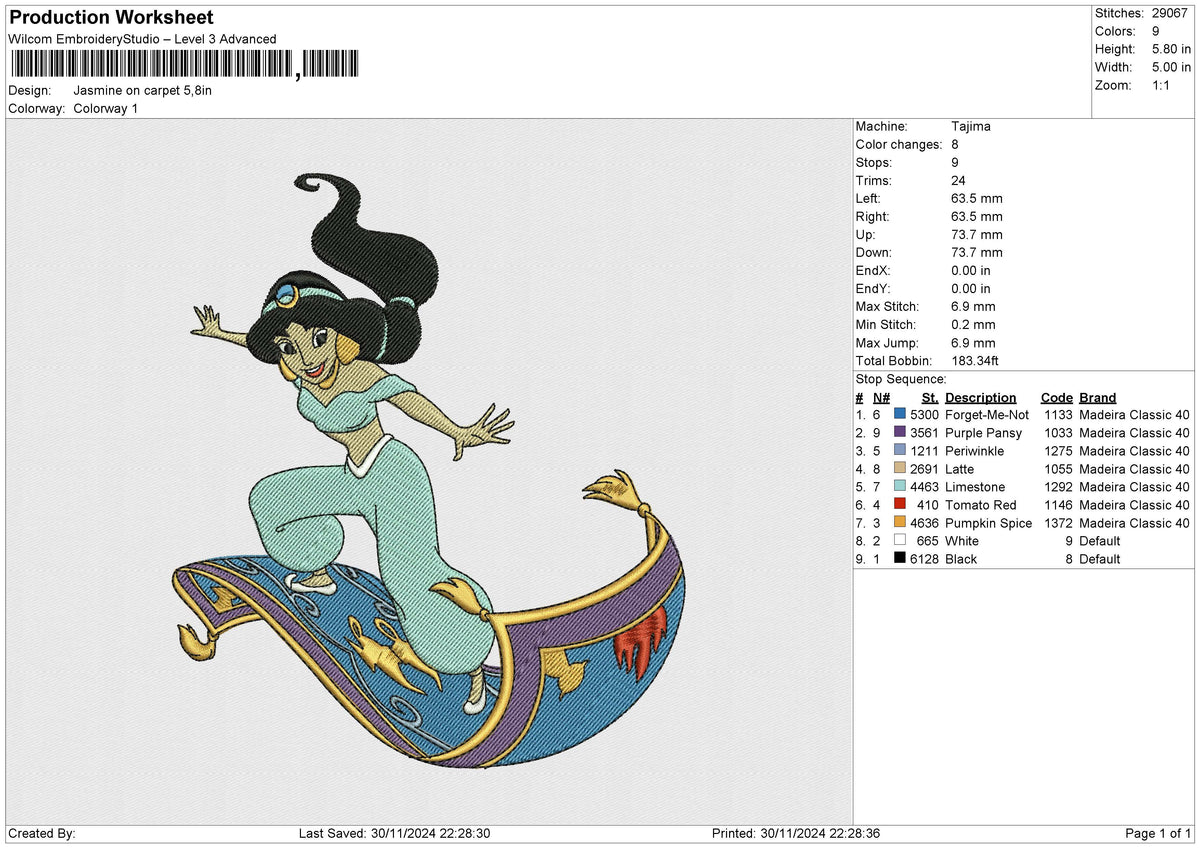The height and width of the screenshot is (848, 1200).
Task: Click the Code column header
Action: click(1056, 397)
